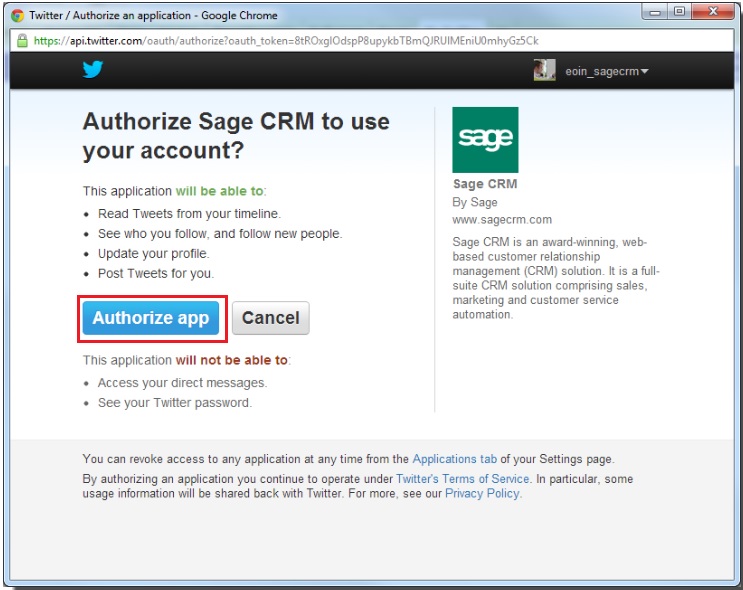Open the Applications tab link
743x590 pixels.
pyautogui.click(x=454, y=459)
